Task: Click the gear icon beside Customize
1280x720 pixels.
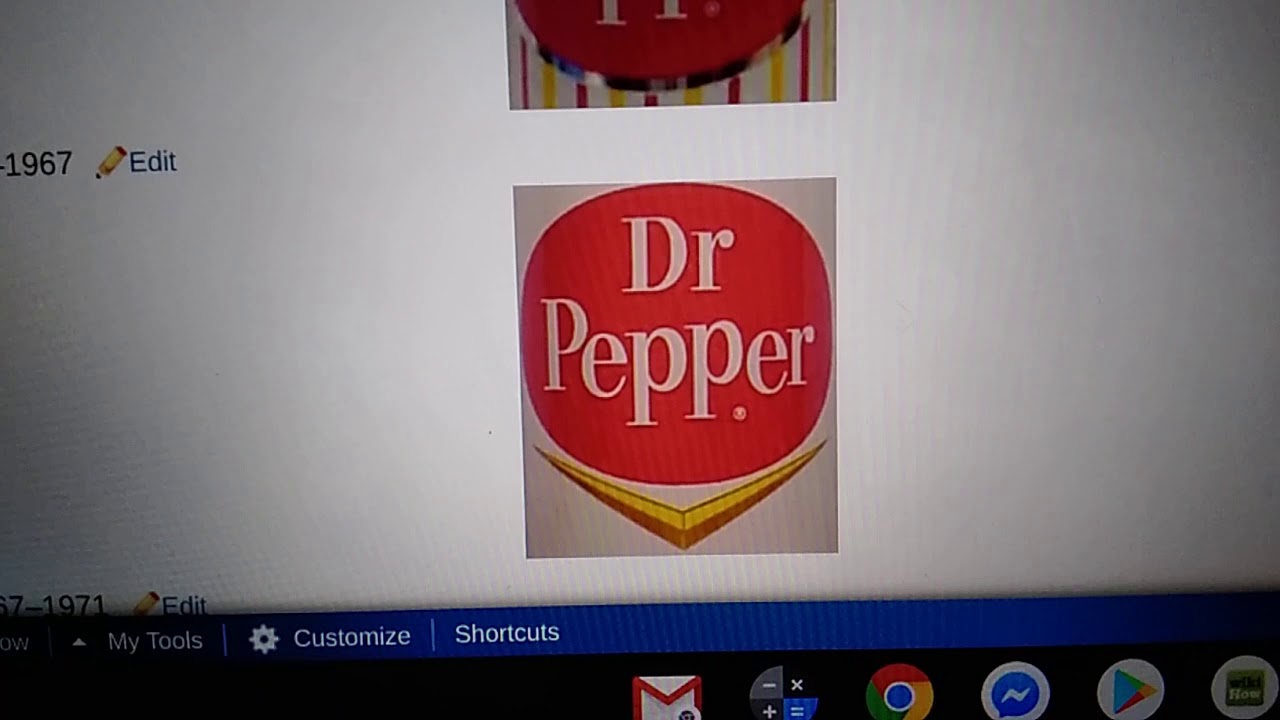Action: tap(264, 639)
